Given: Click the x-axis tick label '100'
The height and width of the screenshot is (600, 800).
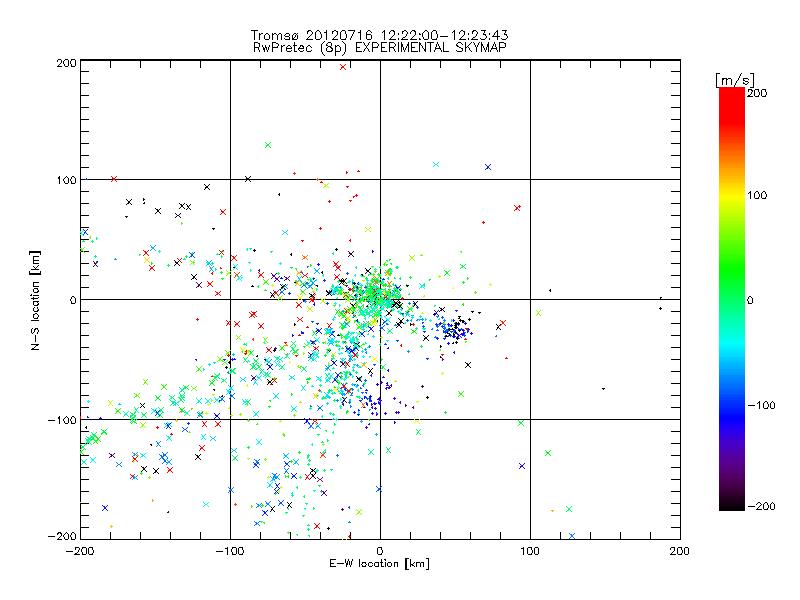Looking at the screenshot, I should pos(530,551).
